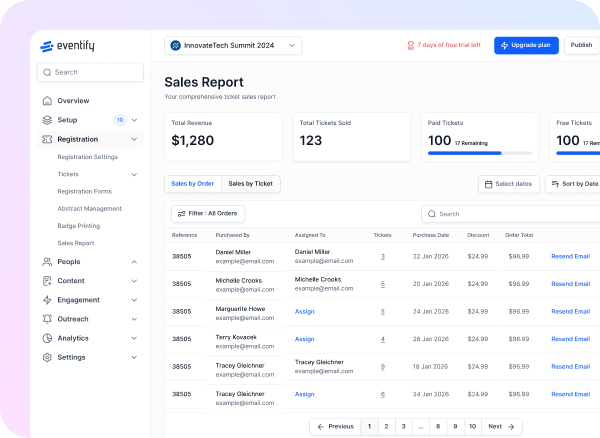
Task: Expand the Analytics section chevron
Action: pos(134,338)
